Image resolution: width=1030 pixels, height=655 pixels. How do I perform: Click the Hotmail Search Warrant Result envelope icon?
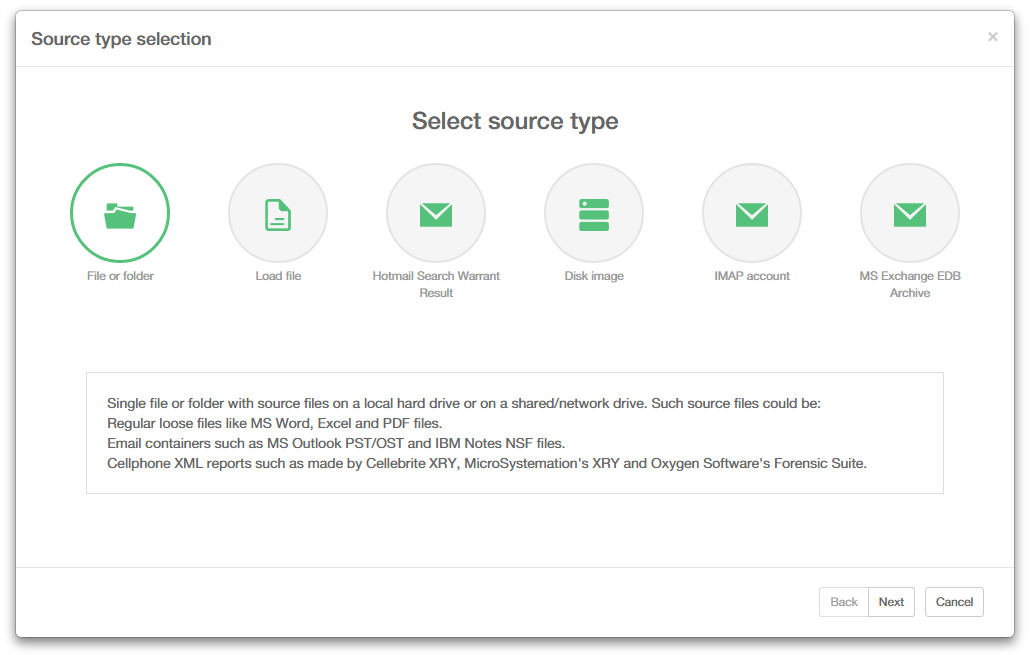point(436,213)
